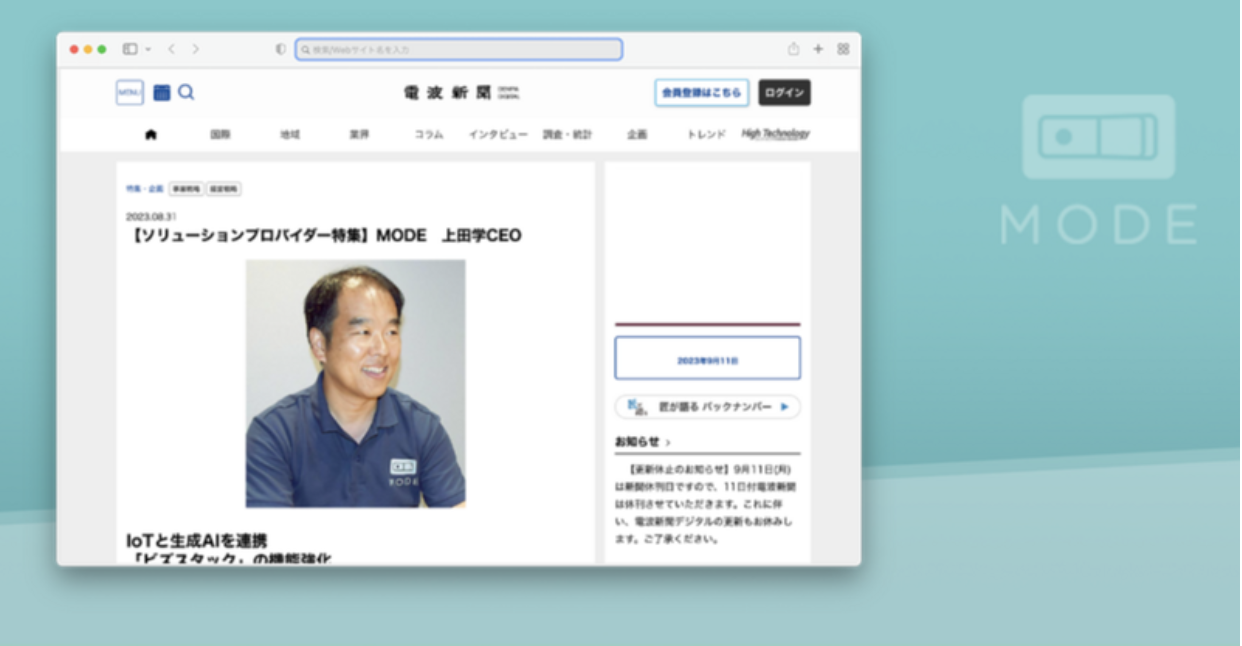
Task: Open the site search magnifier icon
Action: click(x=186, y=93)
